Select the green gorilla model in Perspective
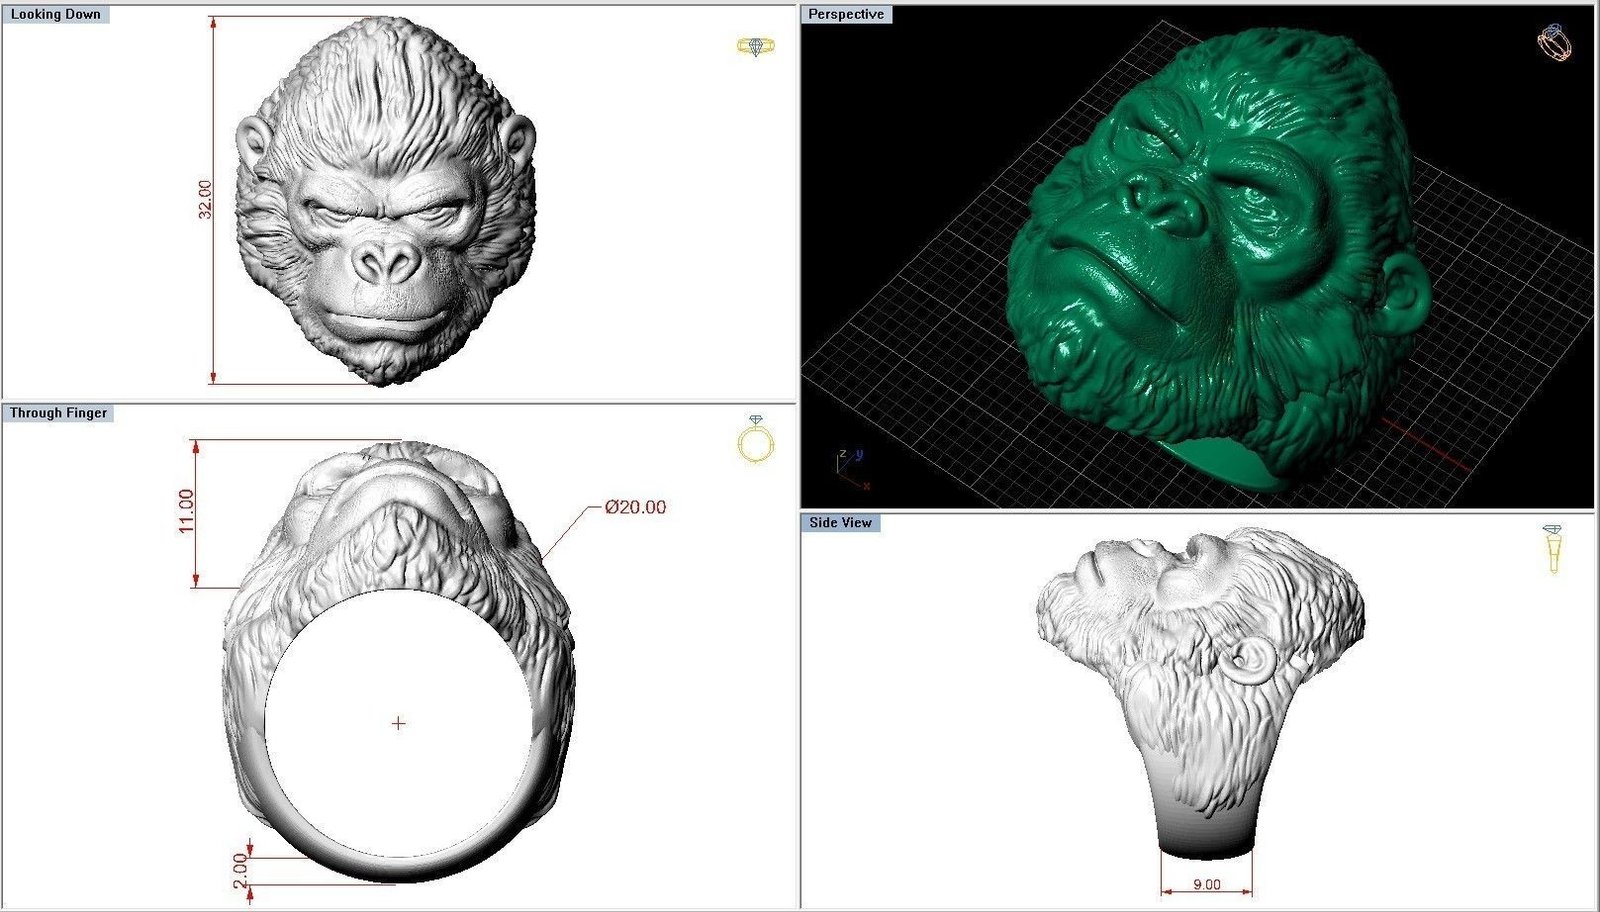1600x912 pixels. 1220,250
